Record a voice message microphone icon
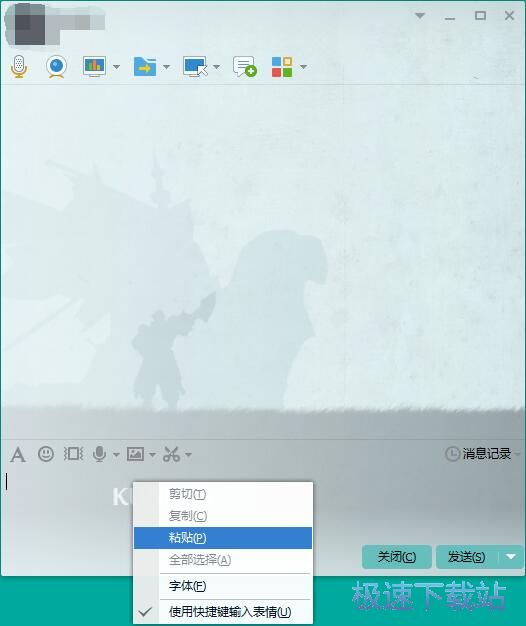This screenshot has height=626, width=526. [x=99, y=454]
